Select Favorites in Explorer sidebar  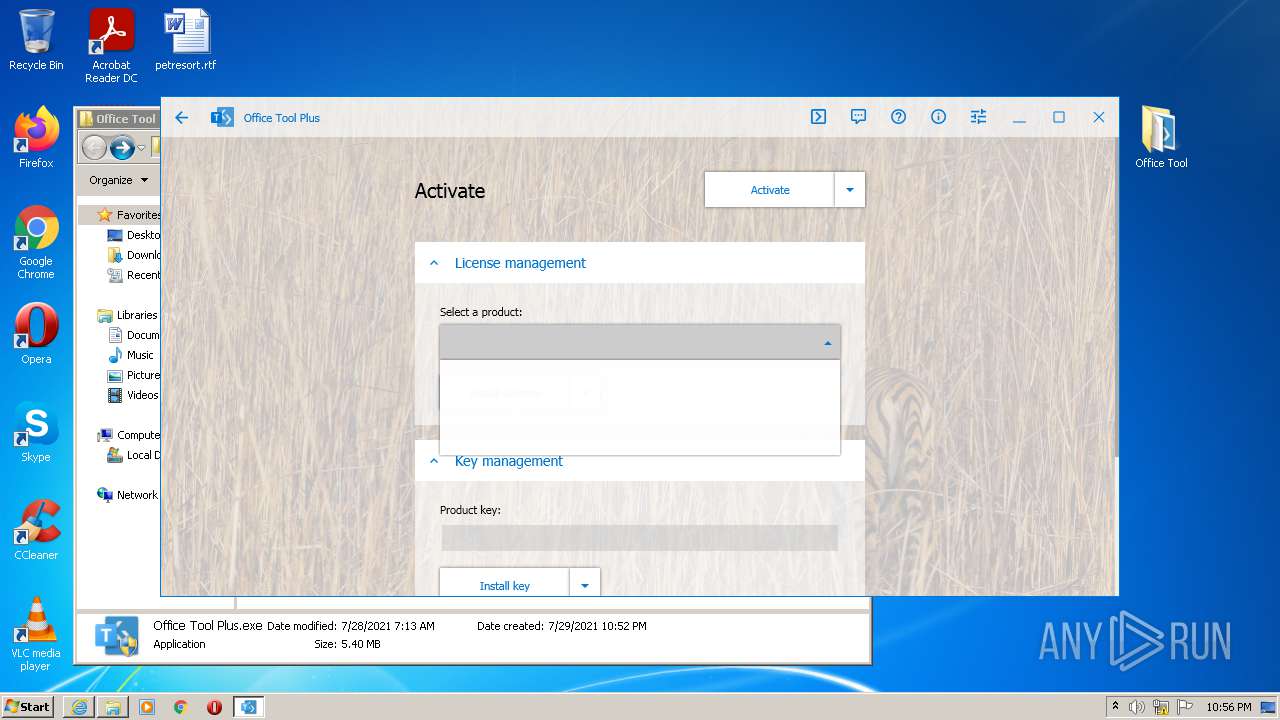pyautogui.click(x=128, y=215)
